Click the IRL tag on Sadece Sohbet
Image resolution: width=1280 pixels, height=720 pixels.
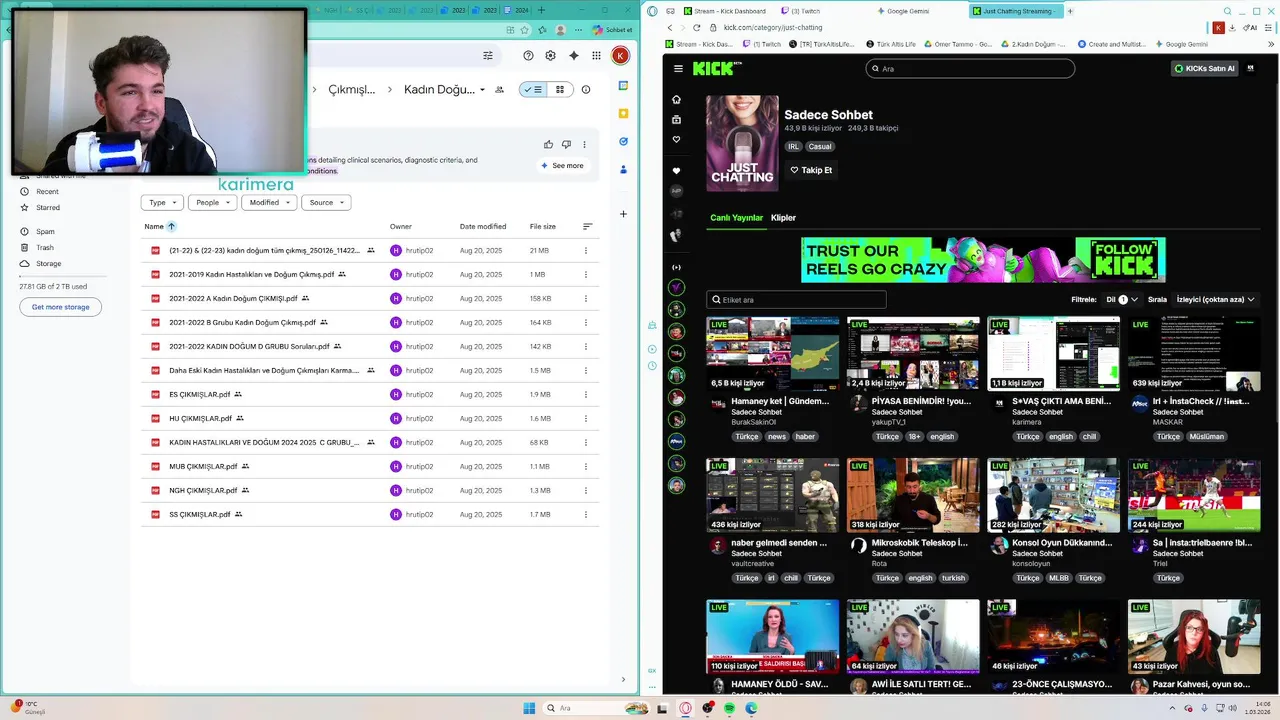pyautogui.click(x=793, y=147)
